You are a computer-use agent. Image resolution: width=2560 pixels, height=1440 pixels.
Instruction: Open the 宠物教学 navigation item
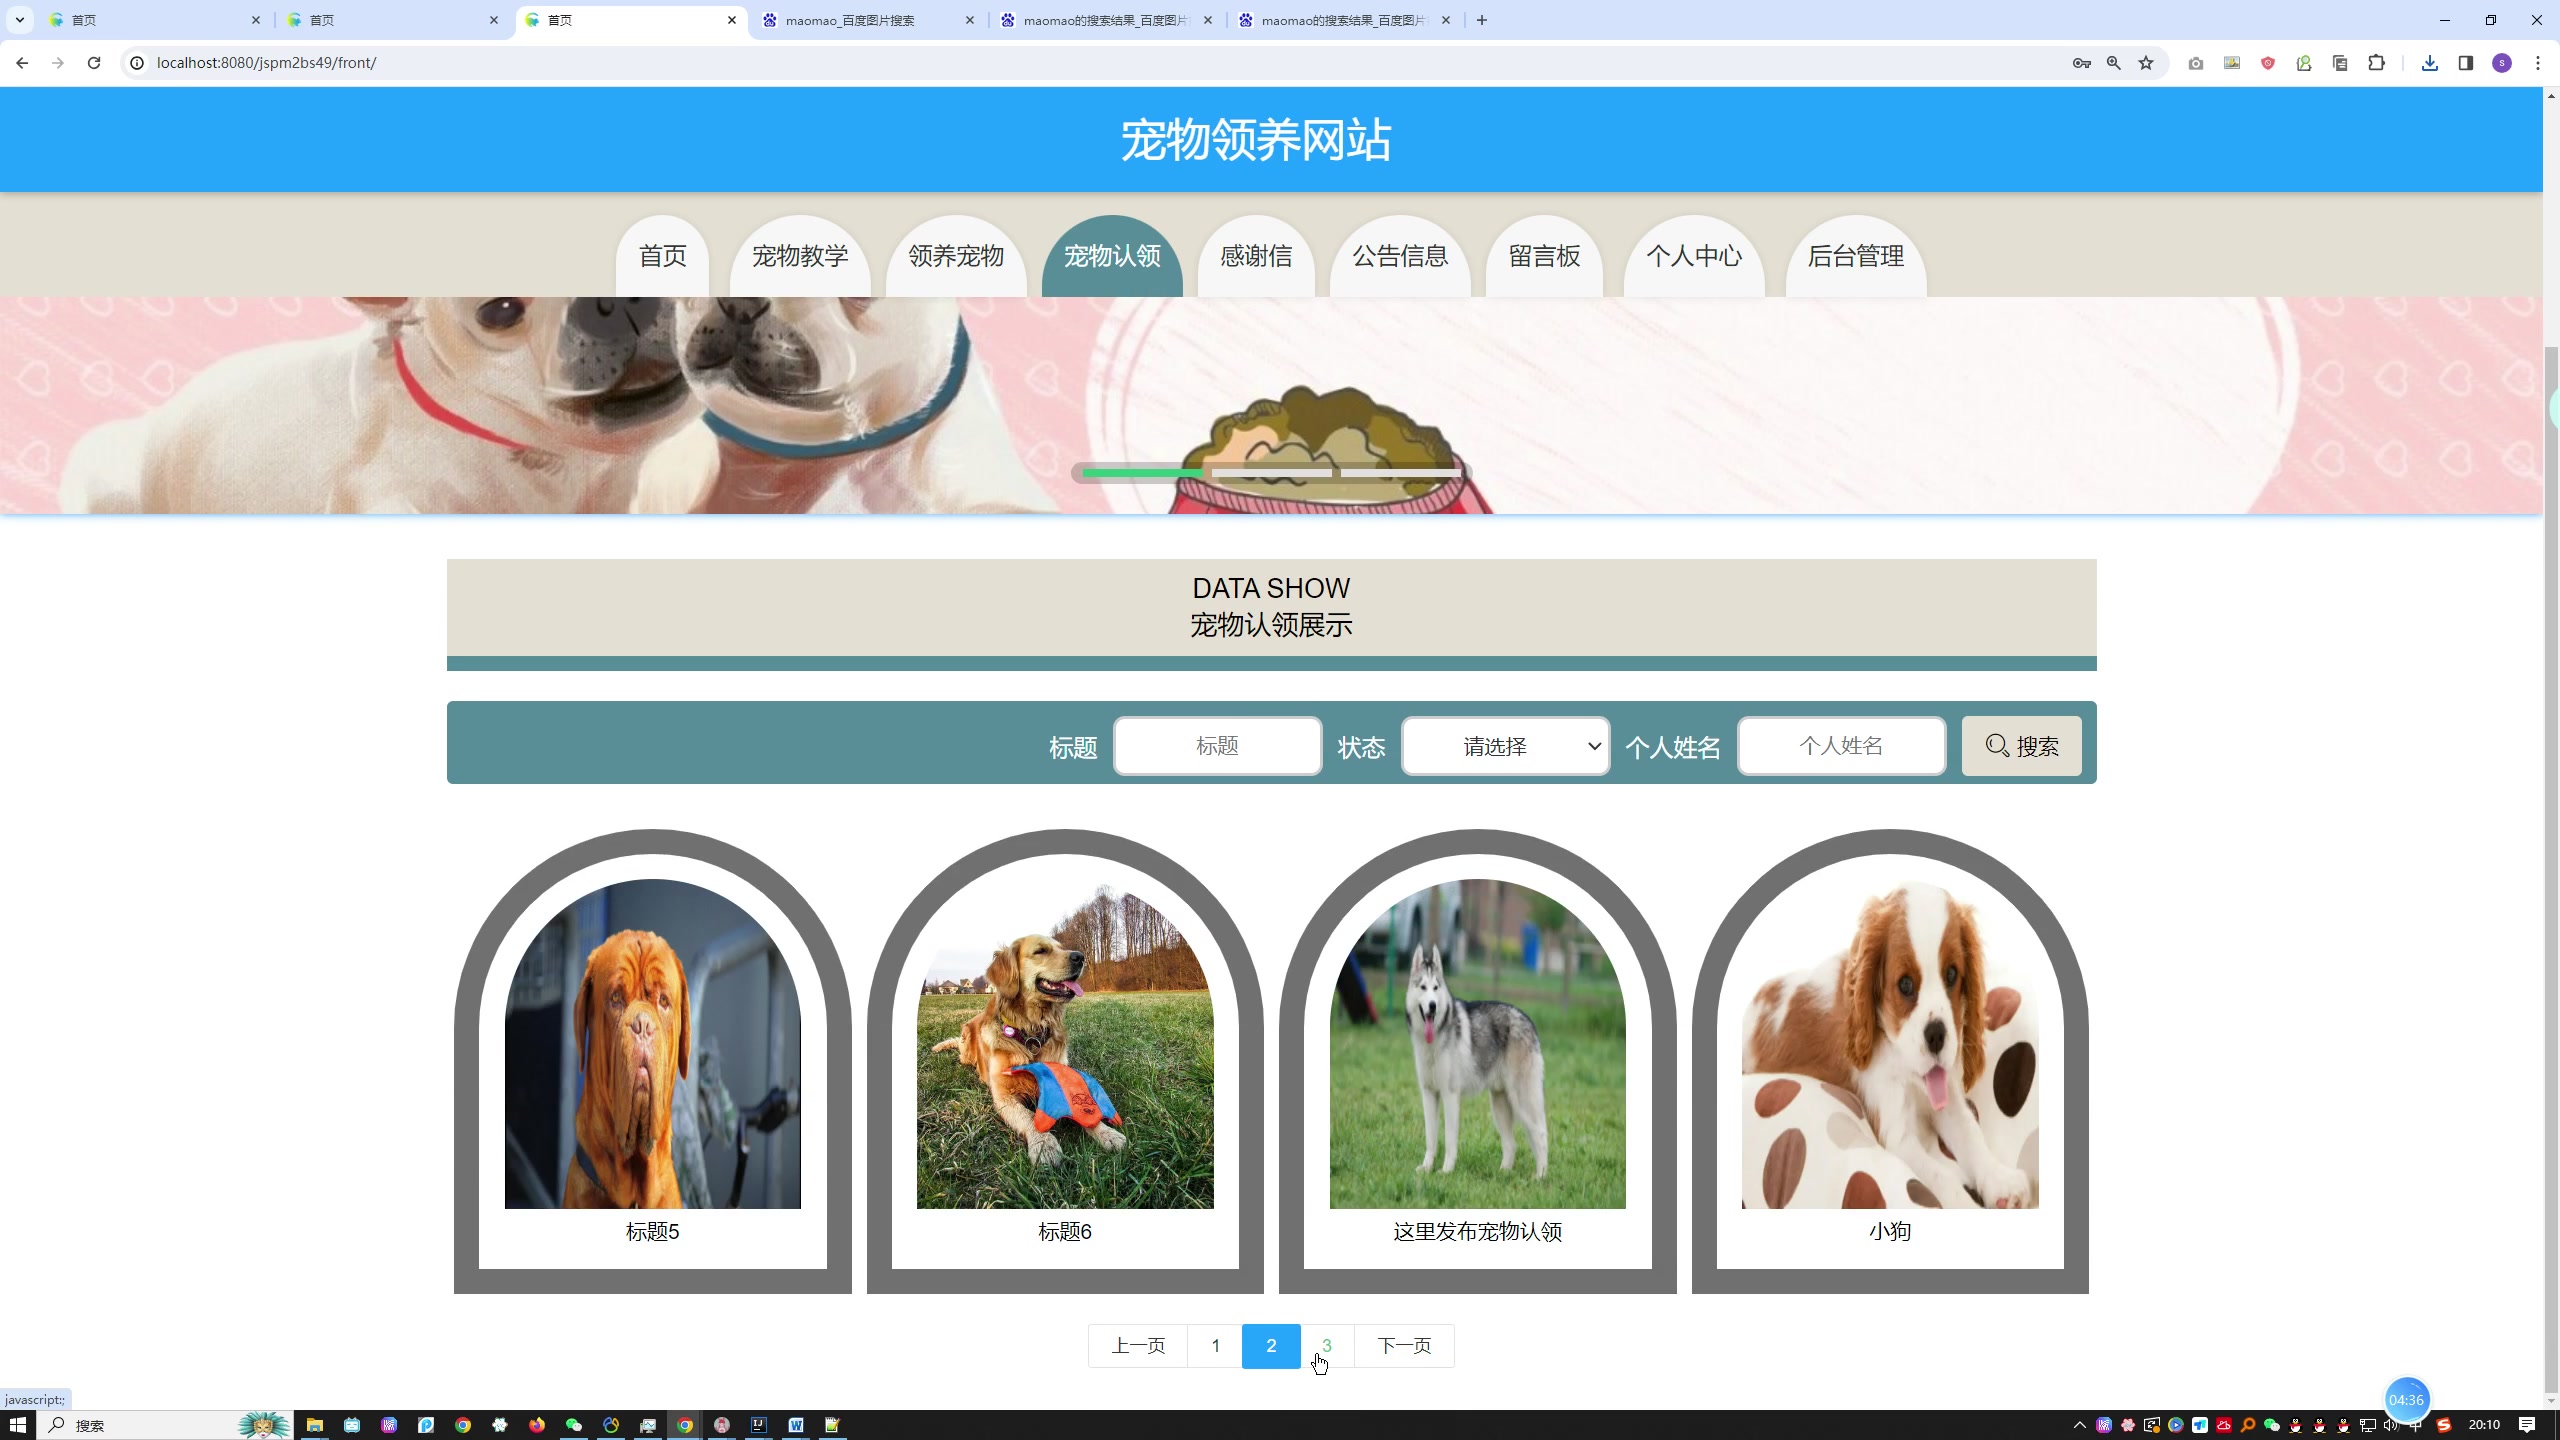click(800, 256)
